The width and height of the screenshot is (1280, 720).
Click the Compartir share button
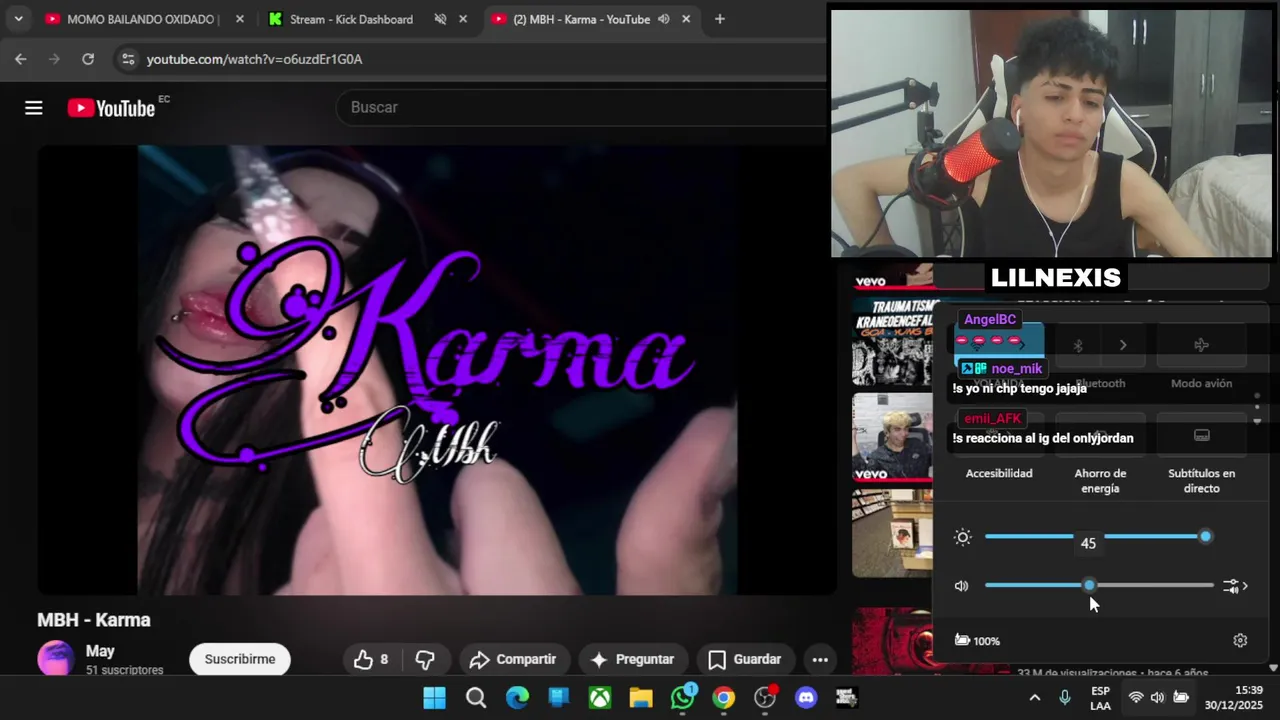click(x=513, y=659)
